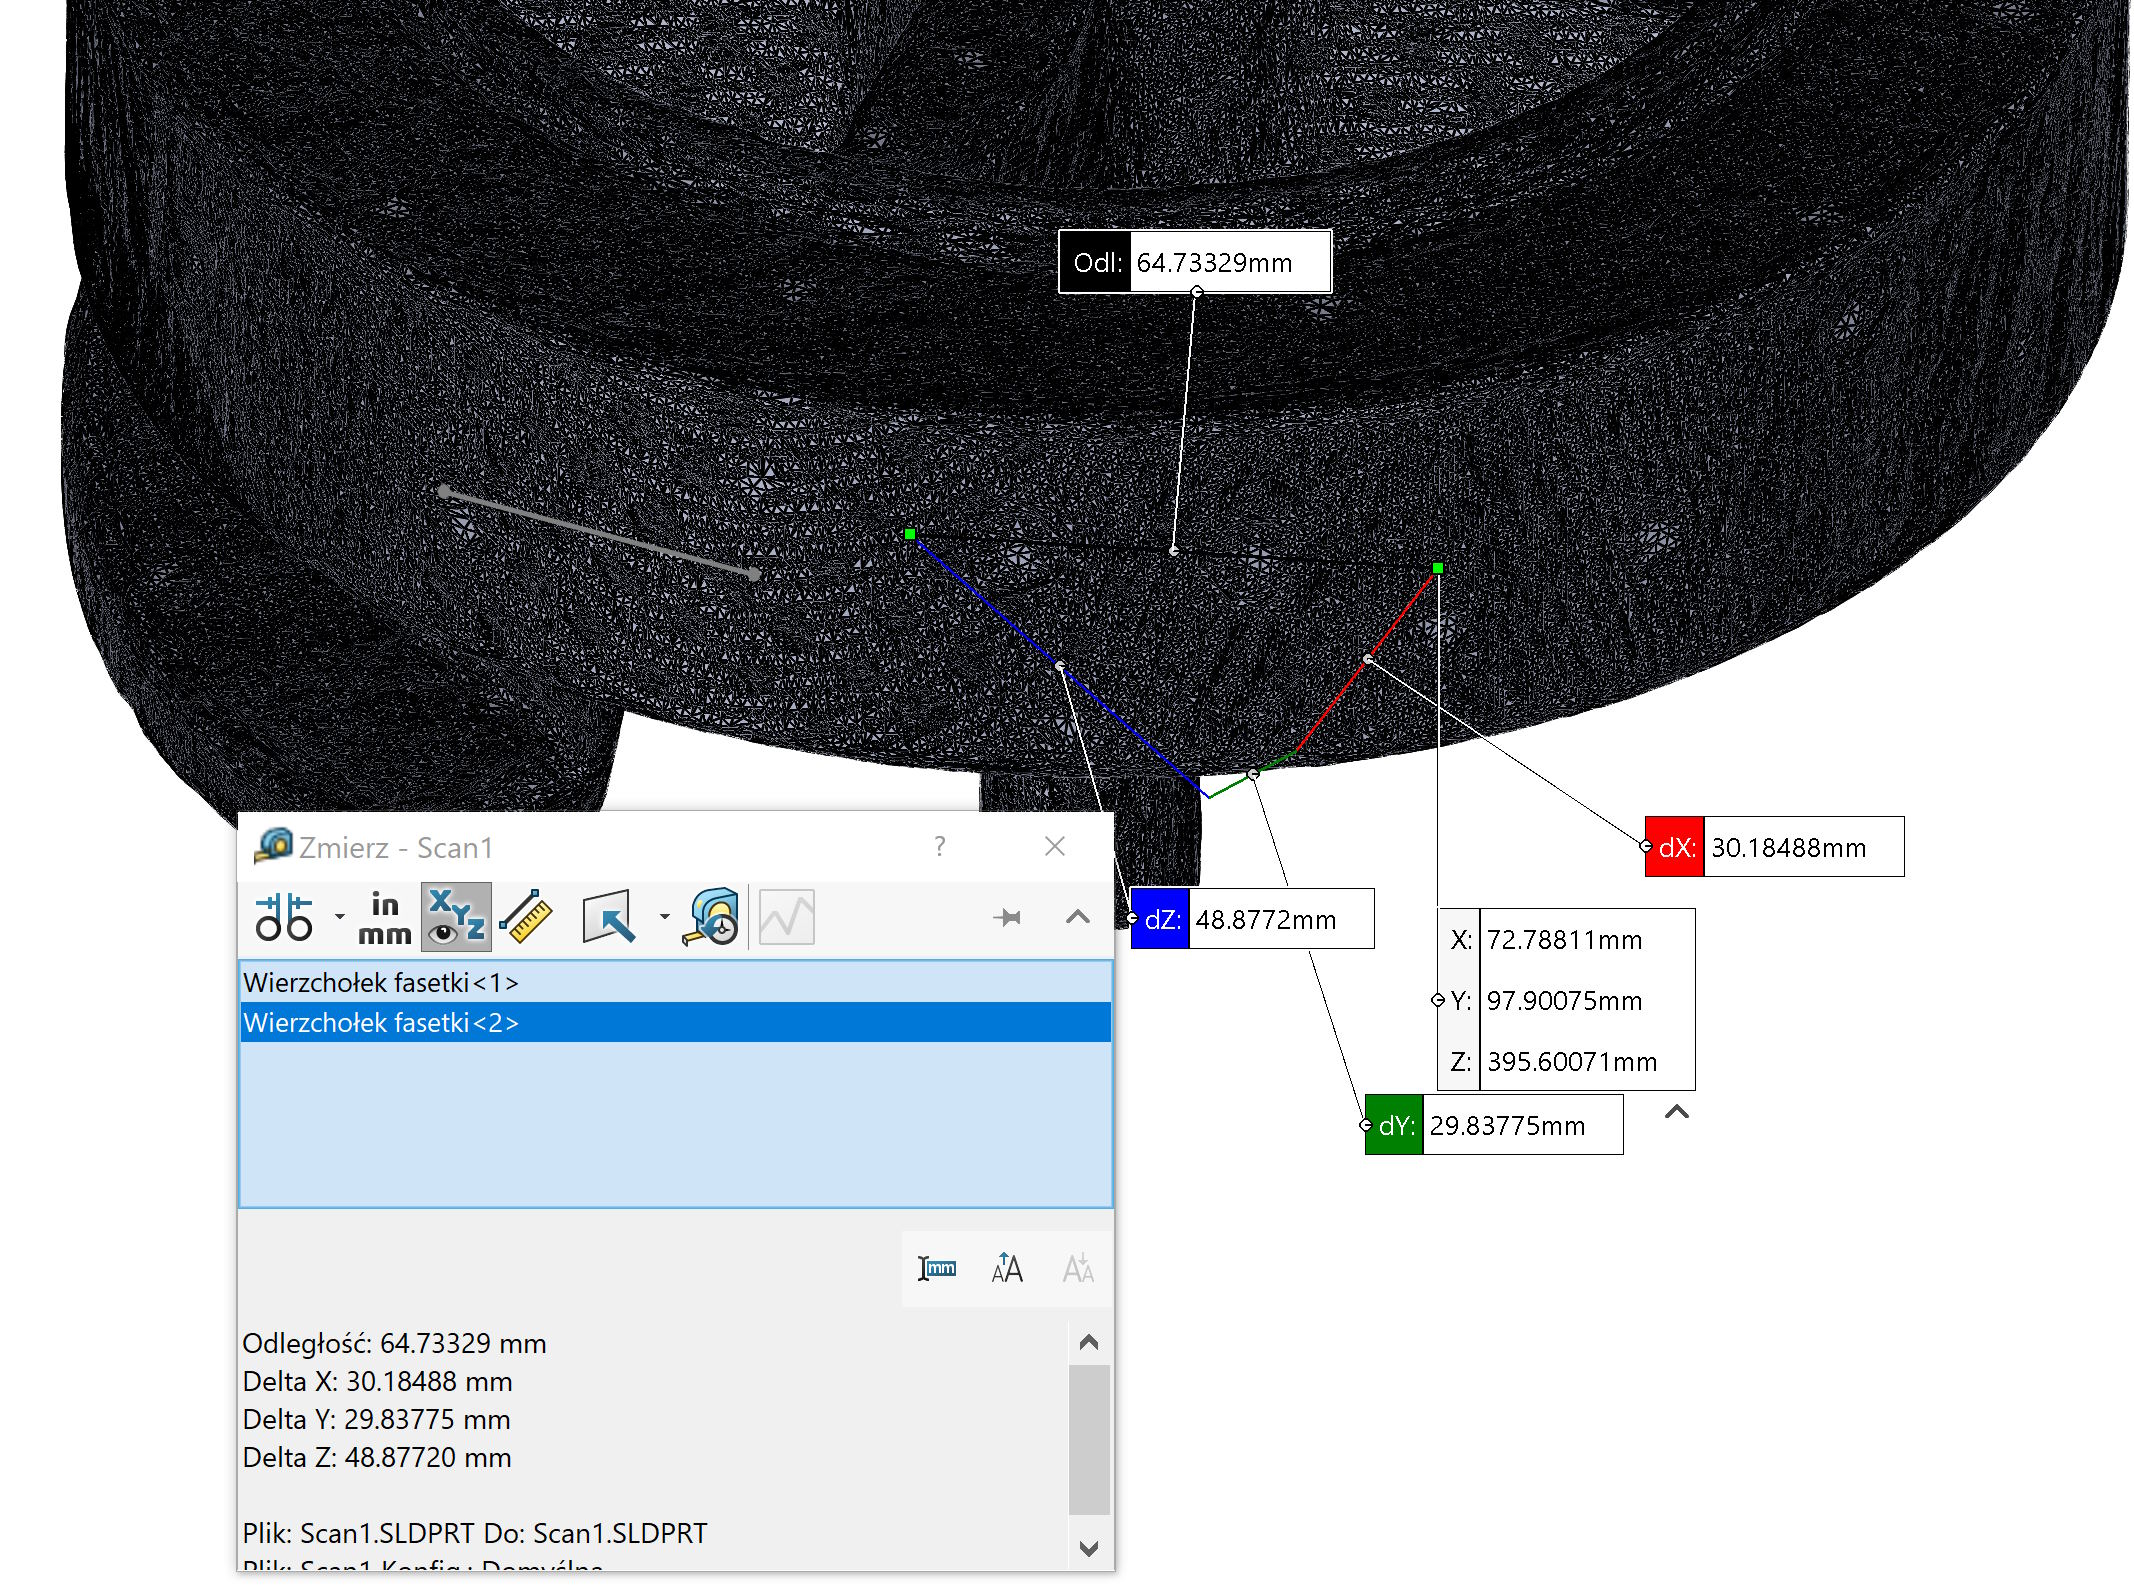Open help with the question mark
Screen dimensions: 2134x1595
939,846
